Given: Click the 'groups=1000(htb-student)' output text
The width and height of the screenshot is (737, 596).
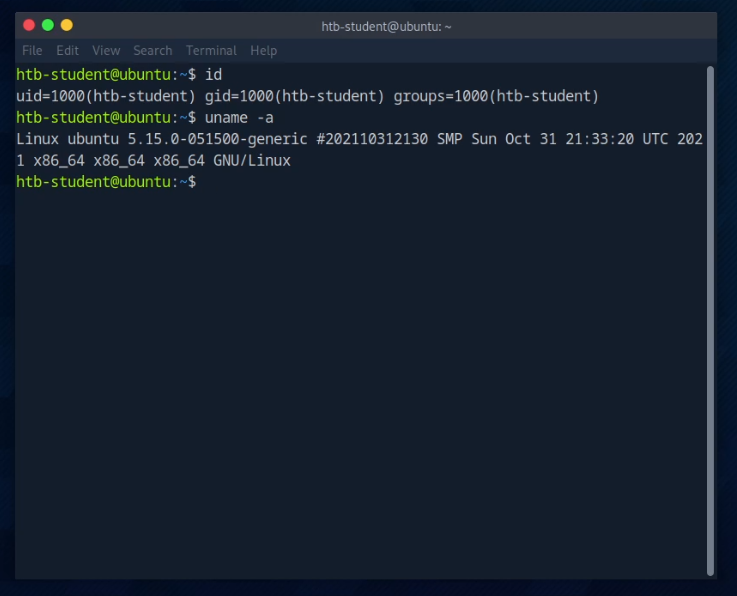Looking at the screenshot, I should click(x=496, y=96).
